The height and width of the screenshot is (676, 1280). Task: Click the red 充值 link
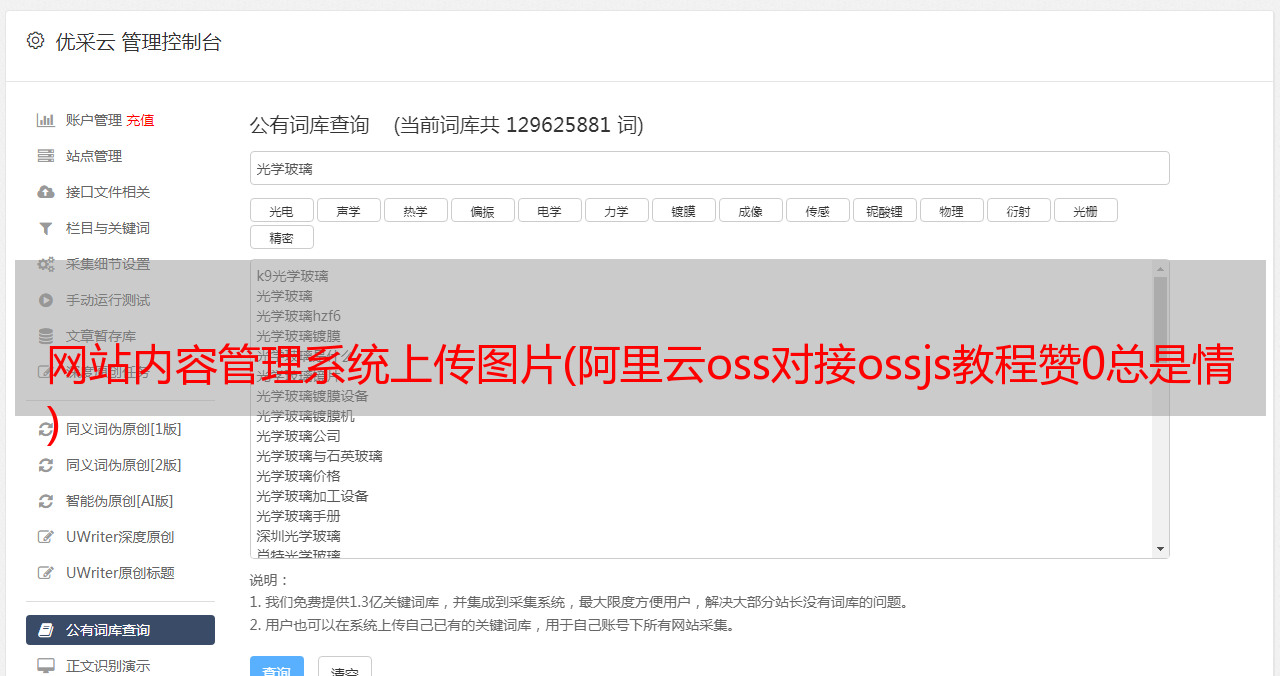(x=140, y=120)
